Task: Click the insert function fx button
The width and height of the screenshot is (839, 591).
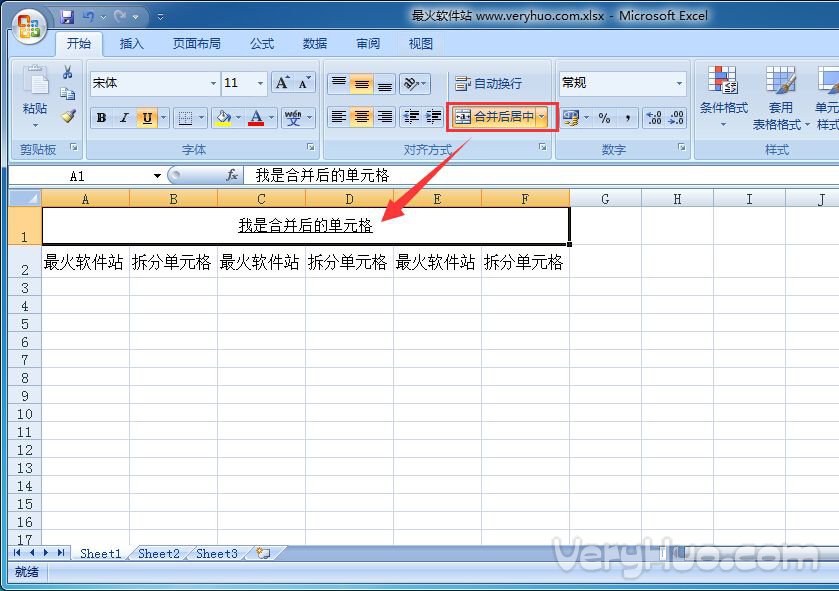Action: (x=232, y=175)
